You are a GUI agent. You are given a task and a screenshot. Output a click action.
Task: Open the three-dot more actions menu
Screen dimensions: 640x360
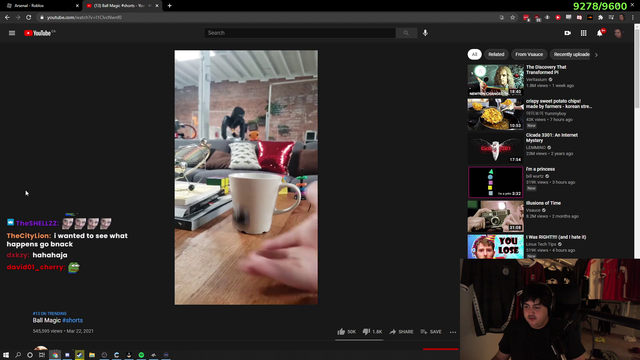(453, 332)
